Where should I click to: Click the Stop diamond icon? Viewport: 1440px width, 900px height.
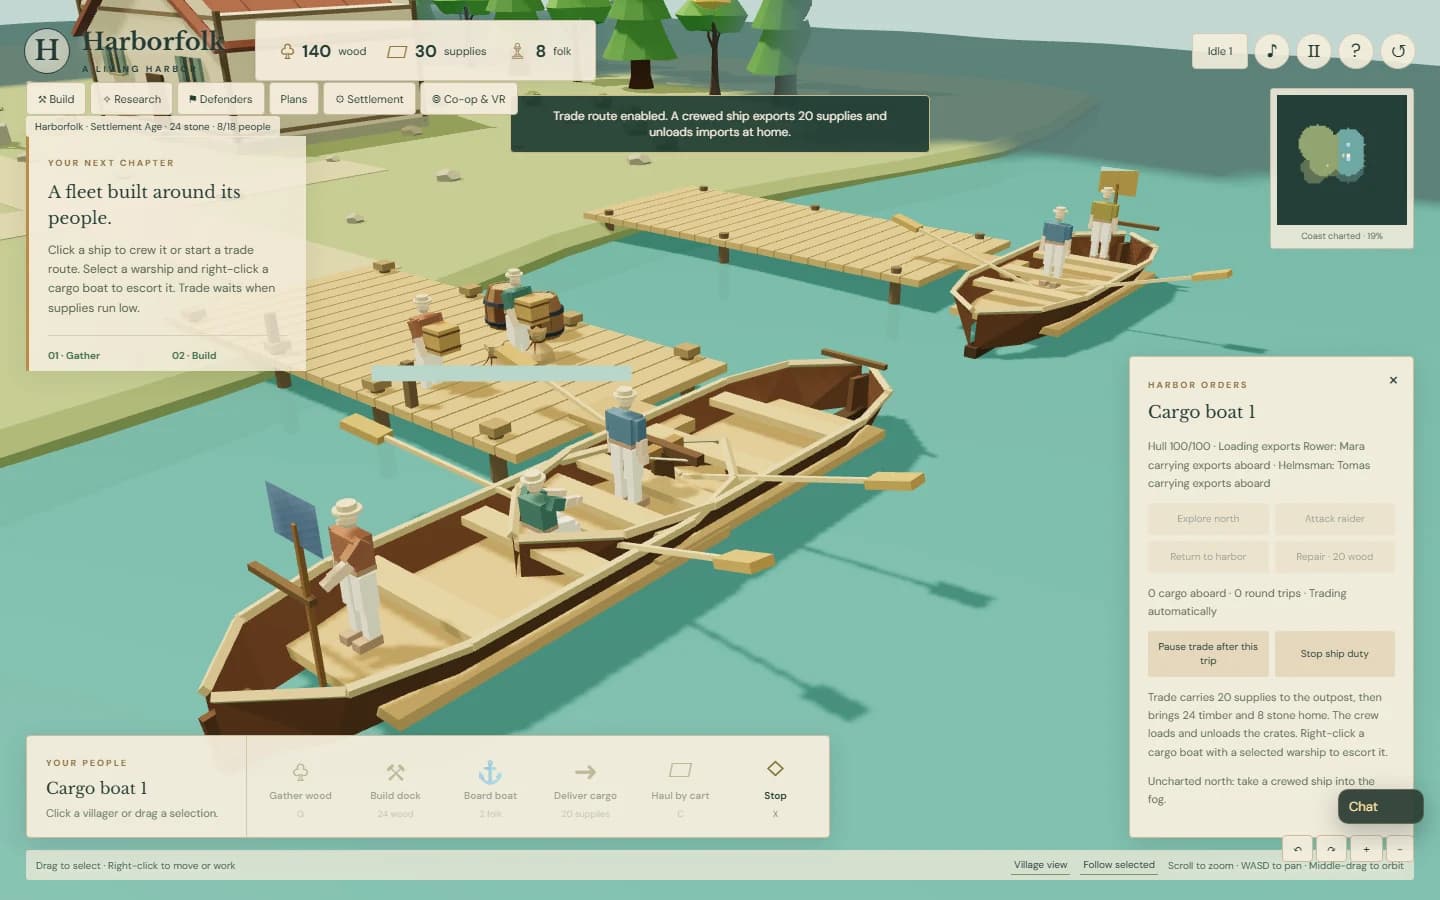(x=775, y=768)
